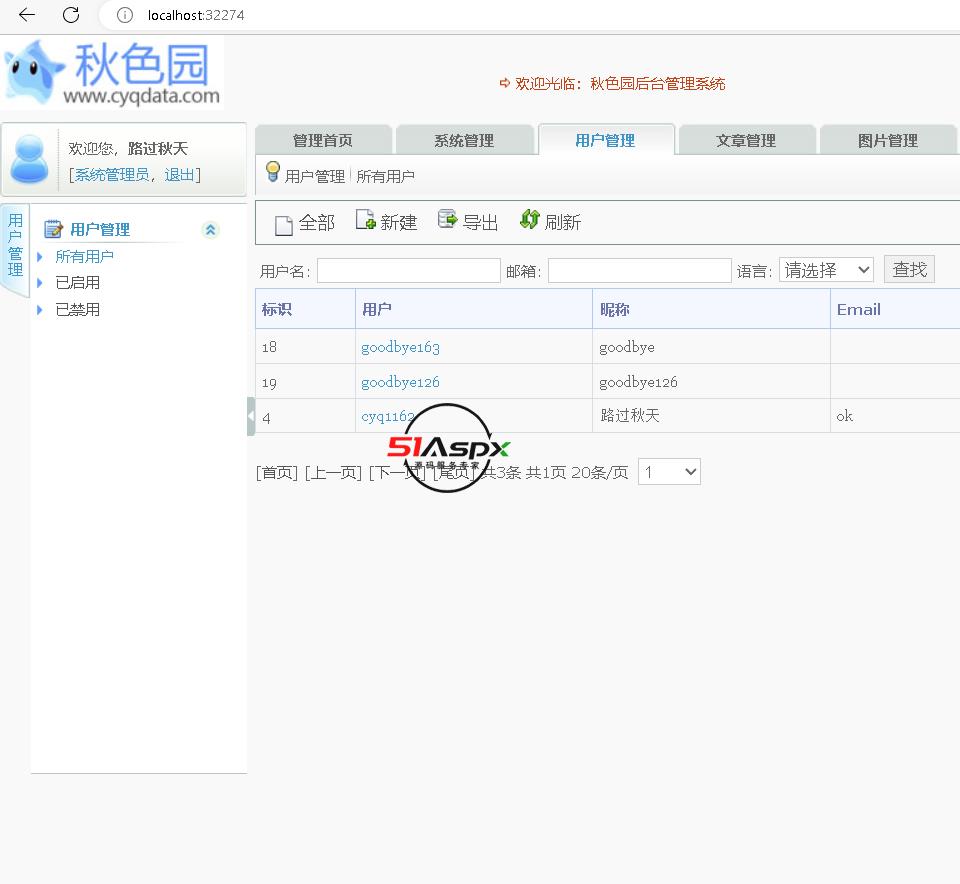Collapse the 用户管理 sidebar section chevron

210,230
